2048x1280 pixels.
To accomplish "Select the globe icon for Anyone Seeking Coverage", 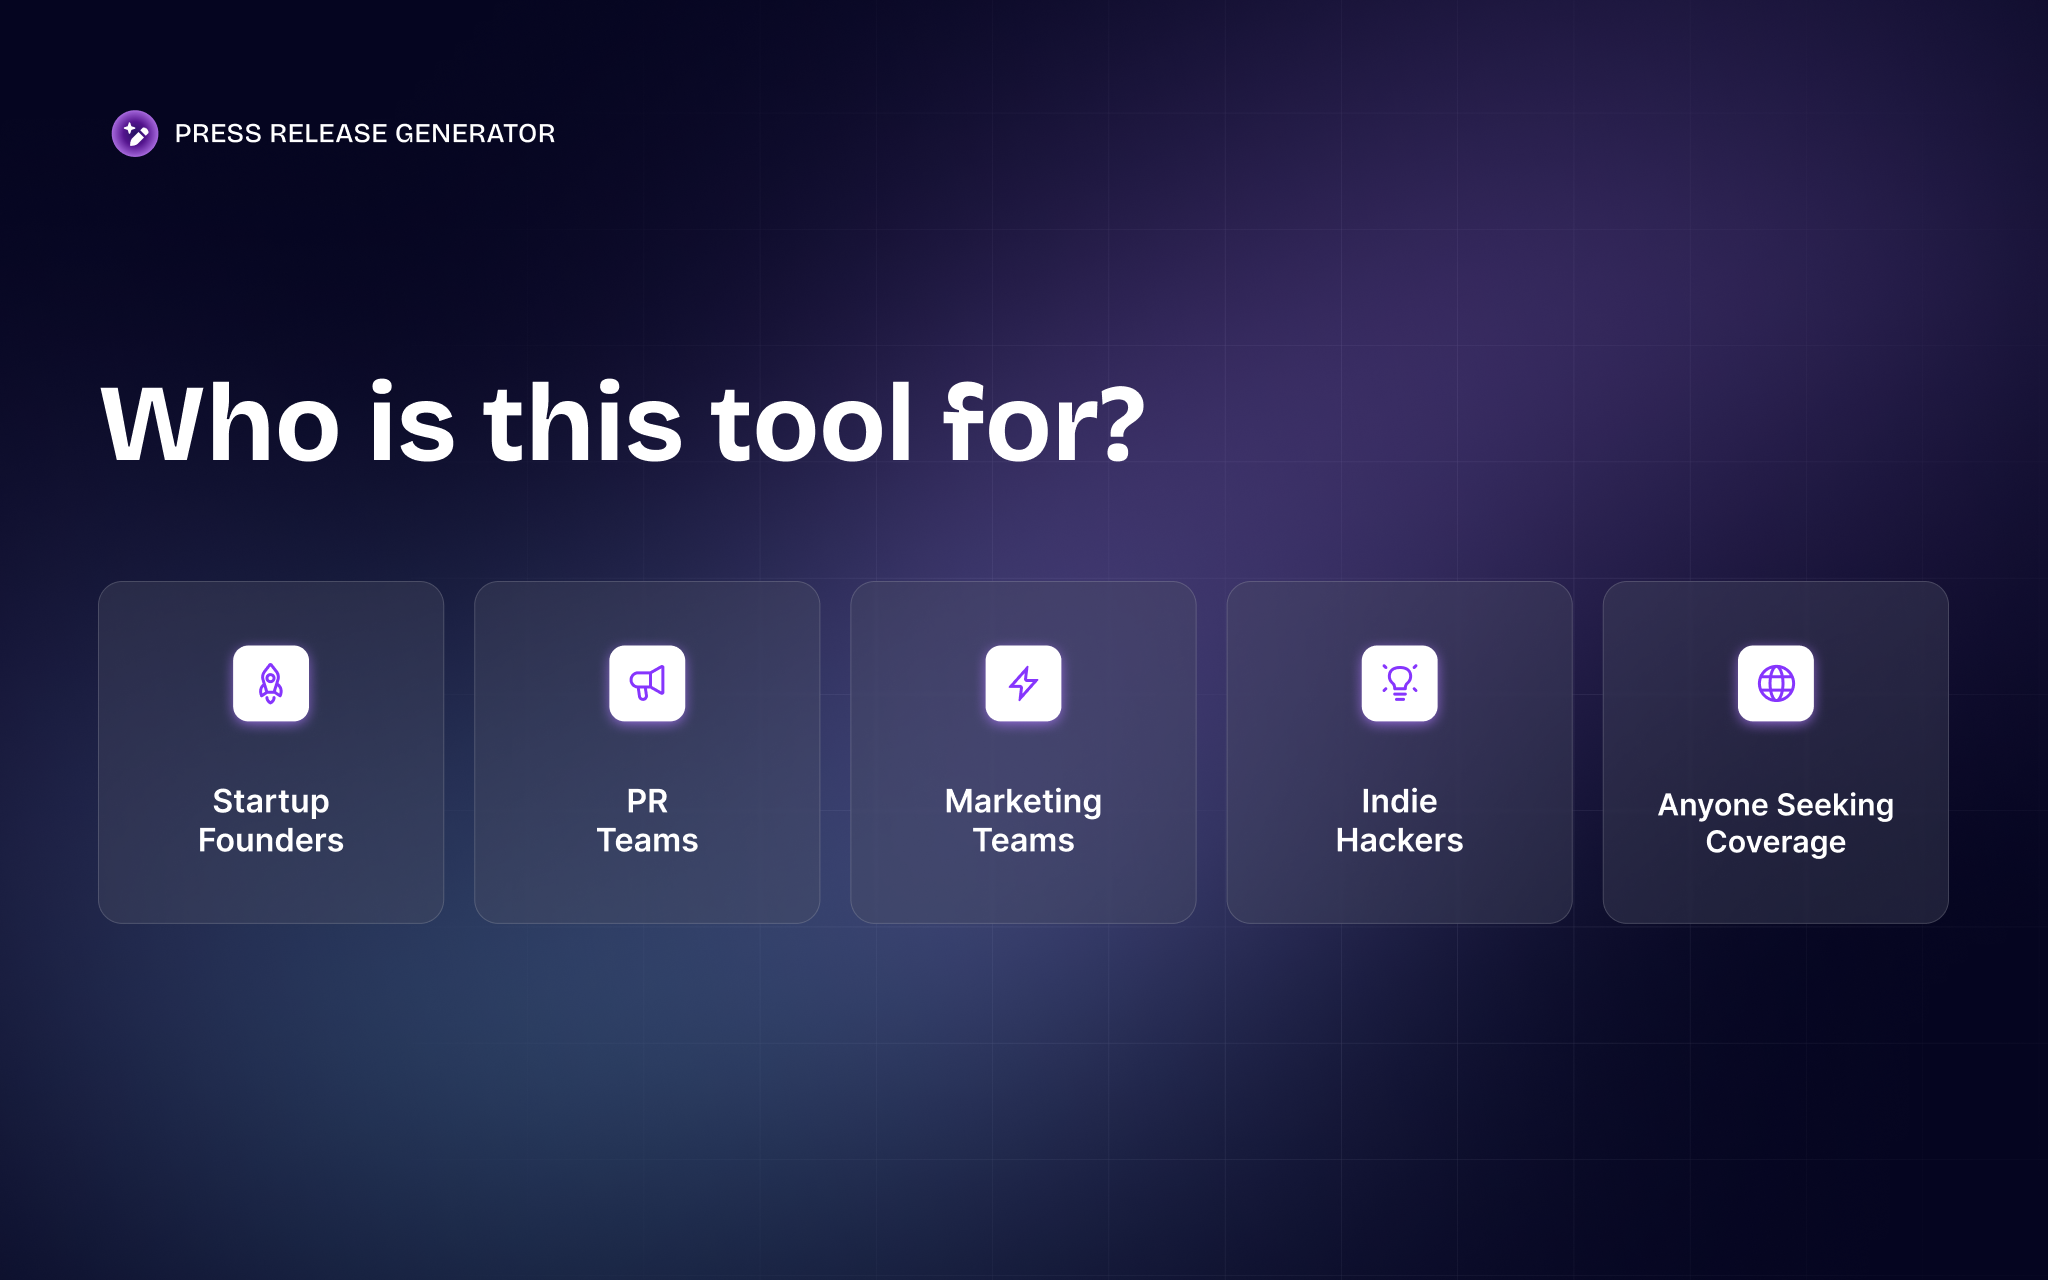I will (x=1776, y=683).
